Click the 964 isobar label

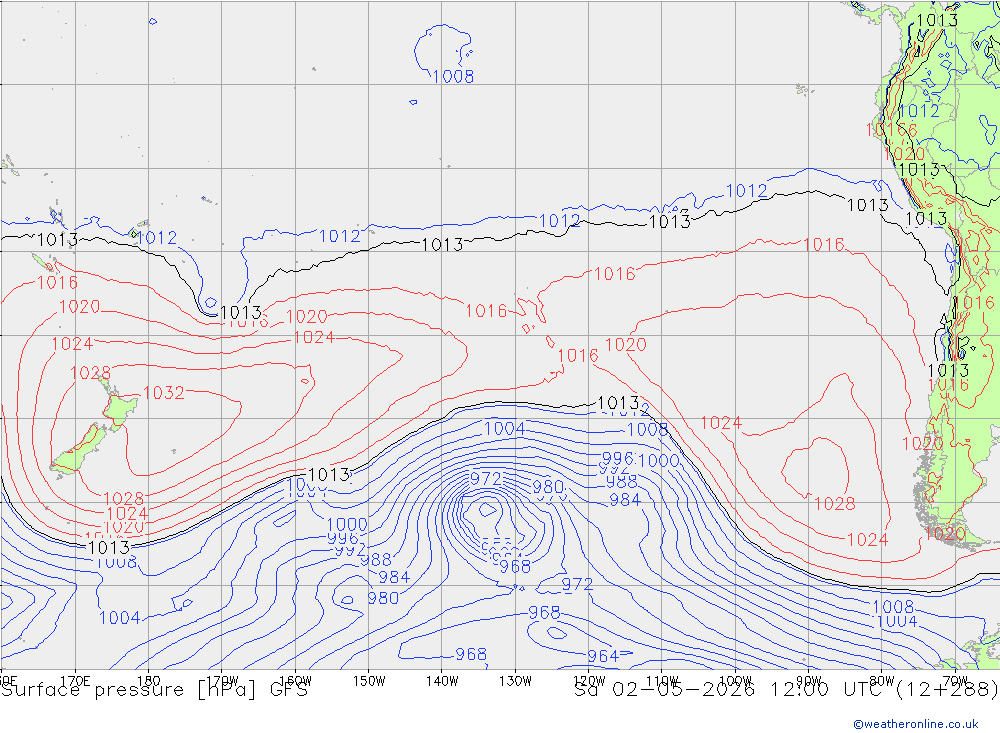click(603, 656)
